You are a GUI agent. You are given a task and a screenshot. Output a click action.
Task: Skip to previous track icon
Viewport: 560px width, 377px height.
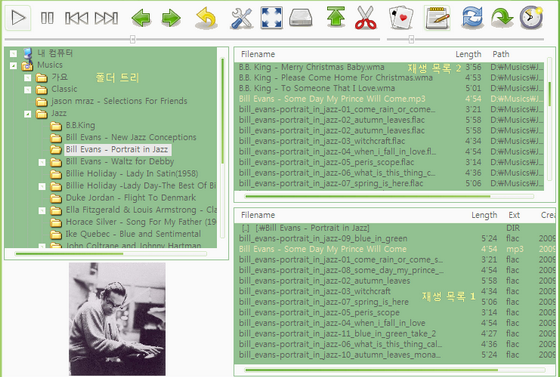point(76,18)
